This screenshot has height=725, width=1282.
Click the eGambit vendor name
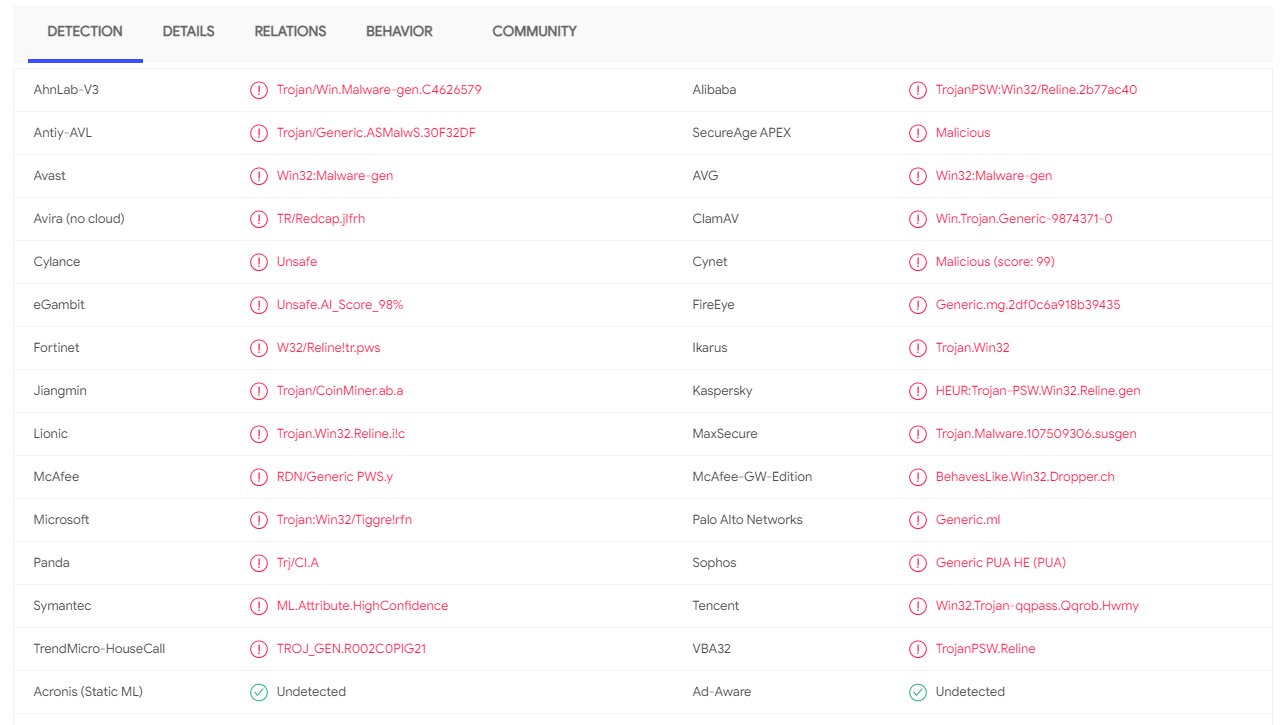59,305
